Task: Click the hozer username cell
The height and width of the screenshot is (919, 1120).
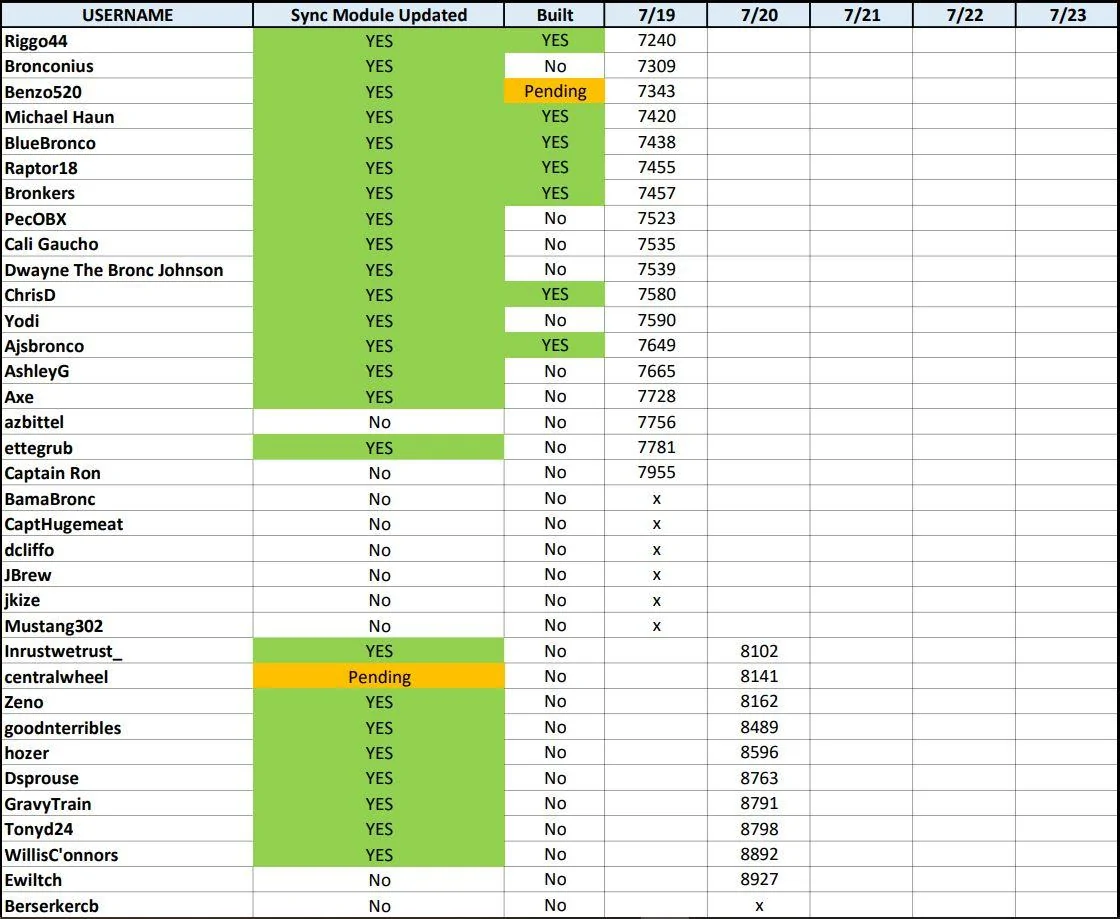Action: point(127,753)
